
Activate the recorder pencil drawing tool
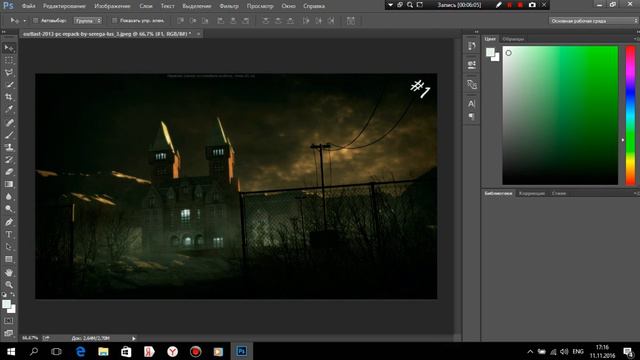pos(498,5)
